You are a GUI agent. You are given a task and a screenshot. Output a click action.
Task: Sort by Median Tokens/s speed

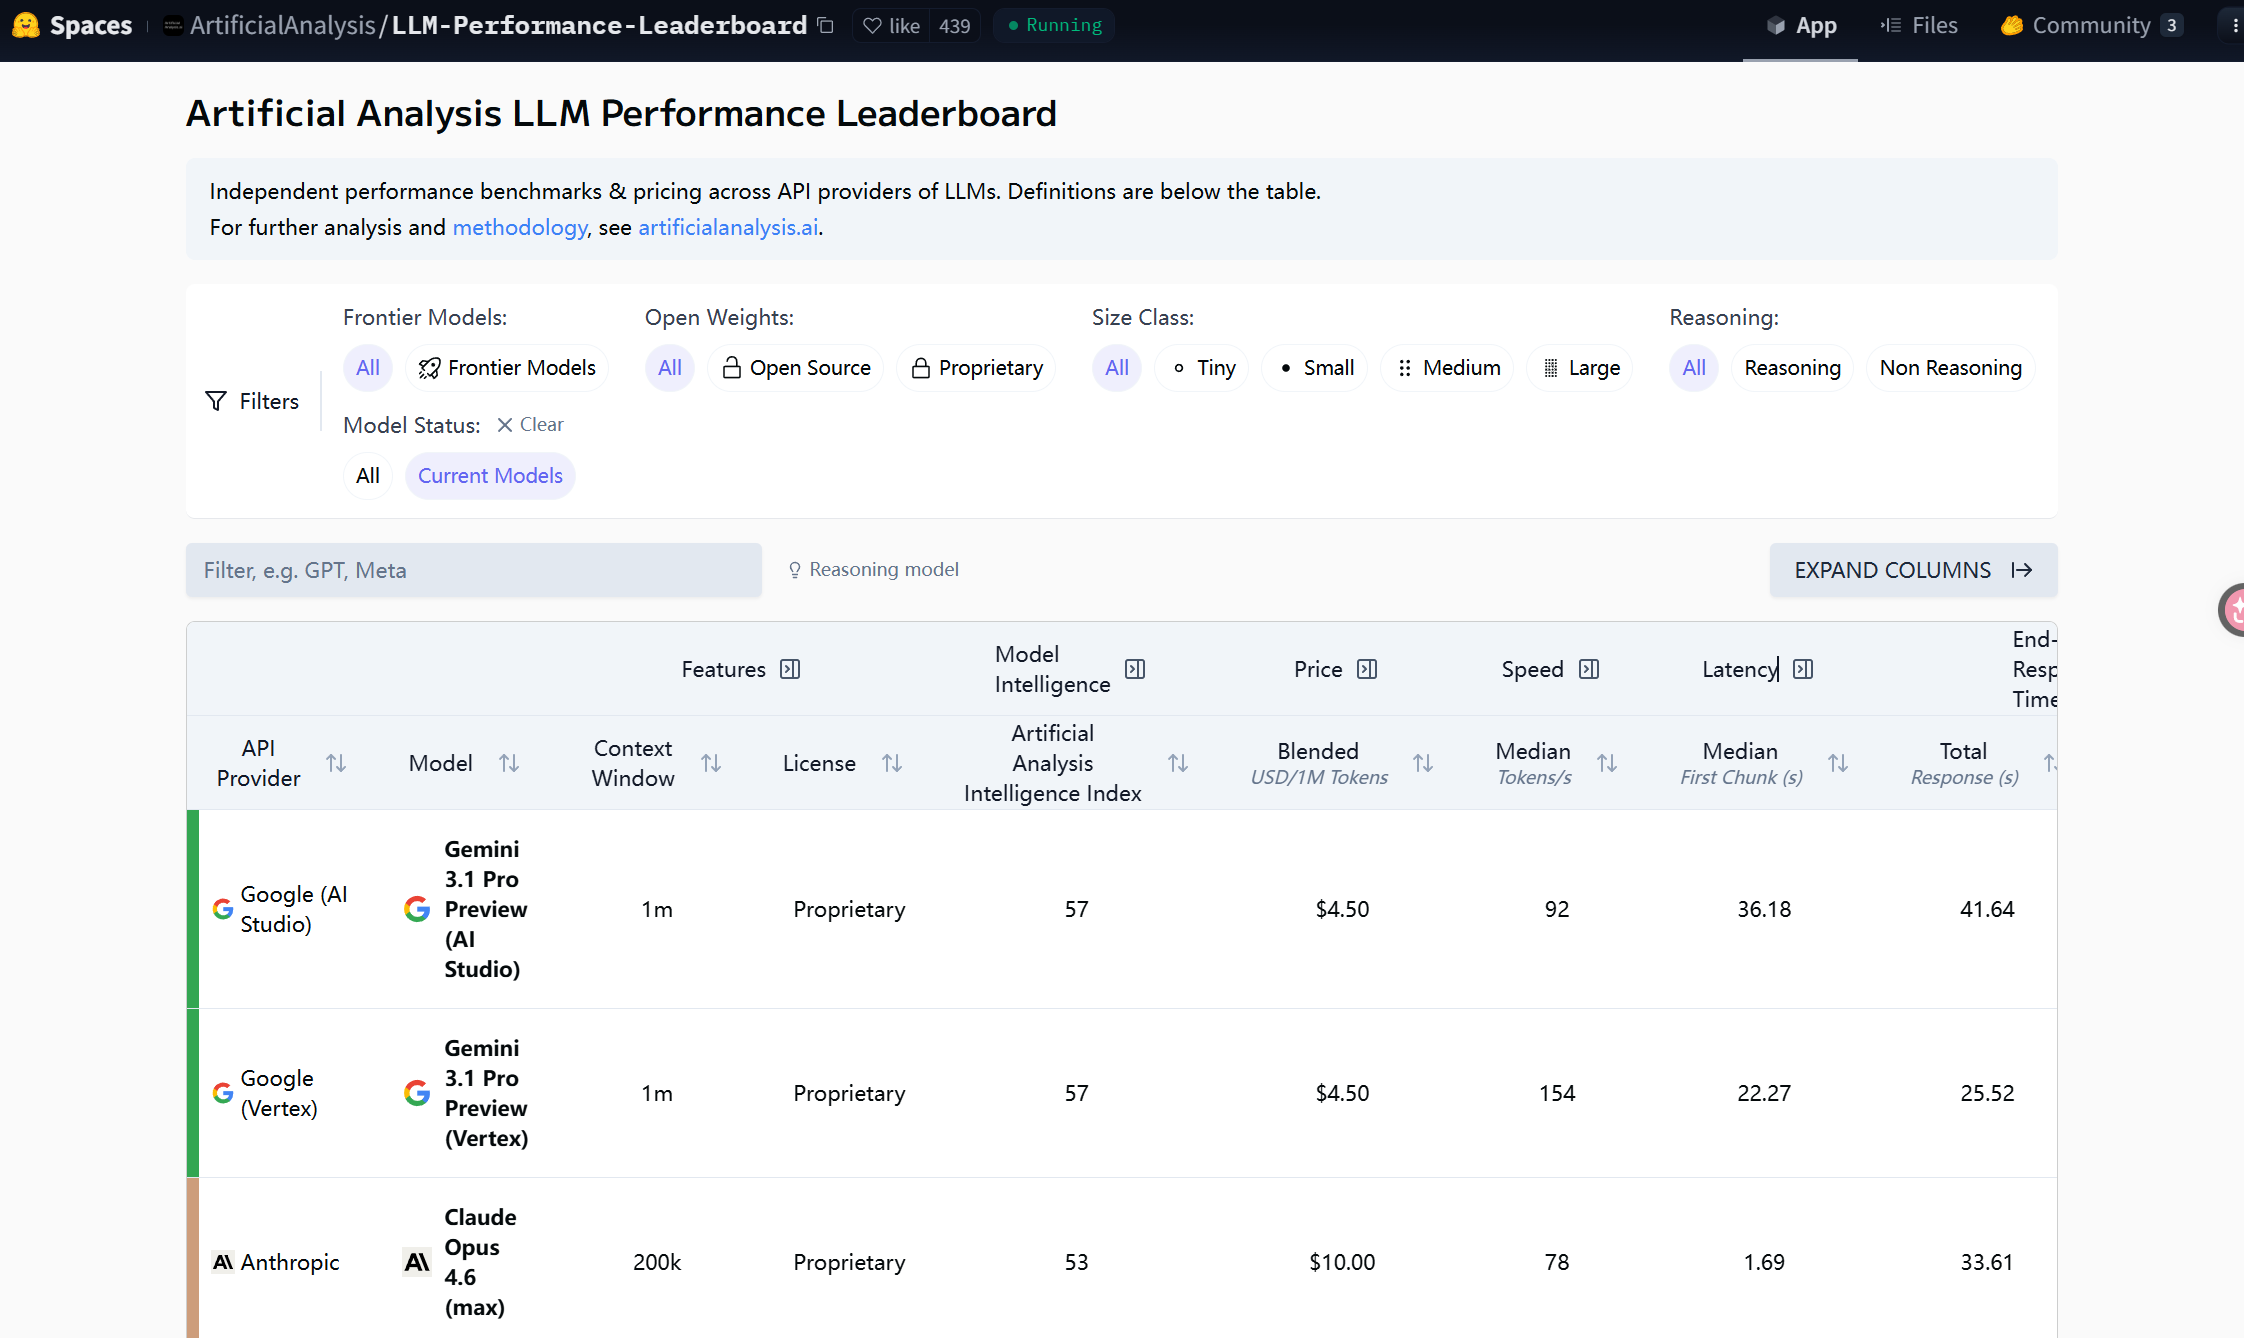click(1607, 763)
